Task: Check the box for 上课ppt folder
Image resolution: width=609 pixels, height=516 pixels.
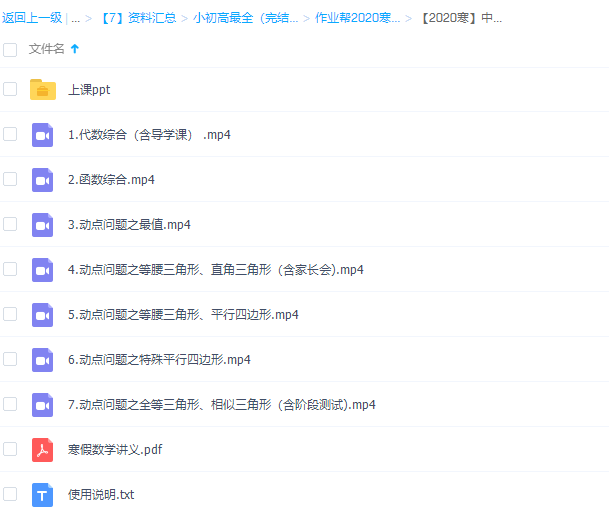Action: coord(10,89)
